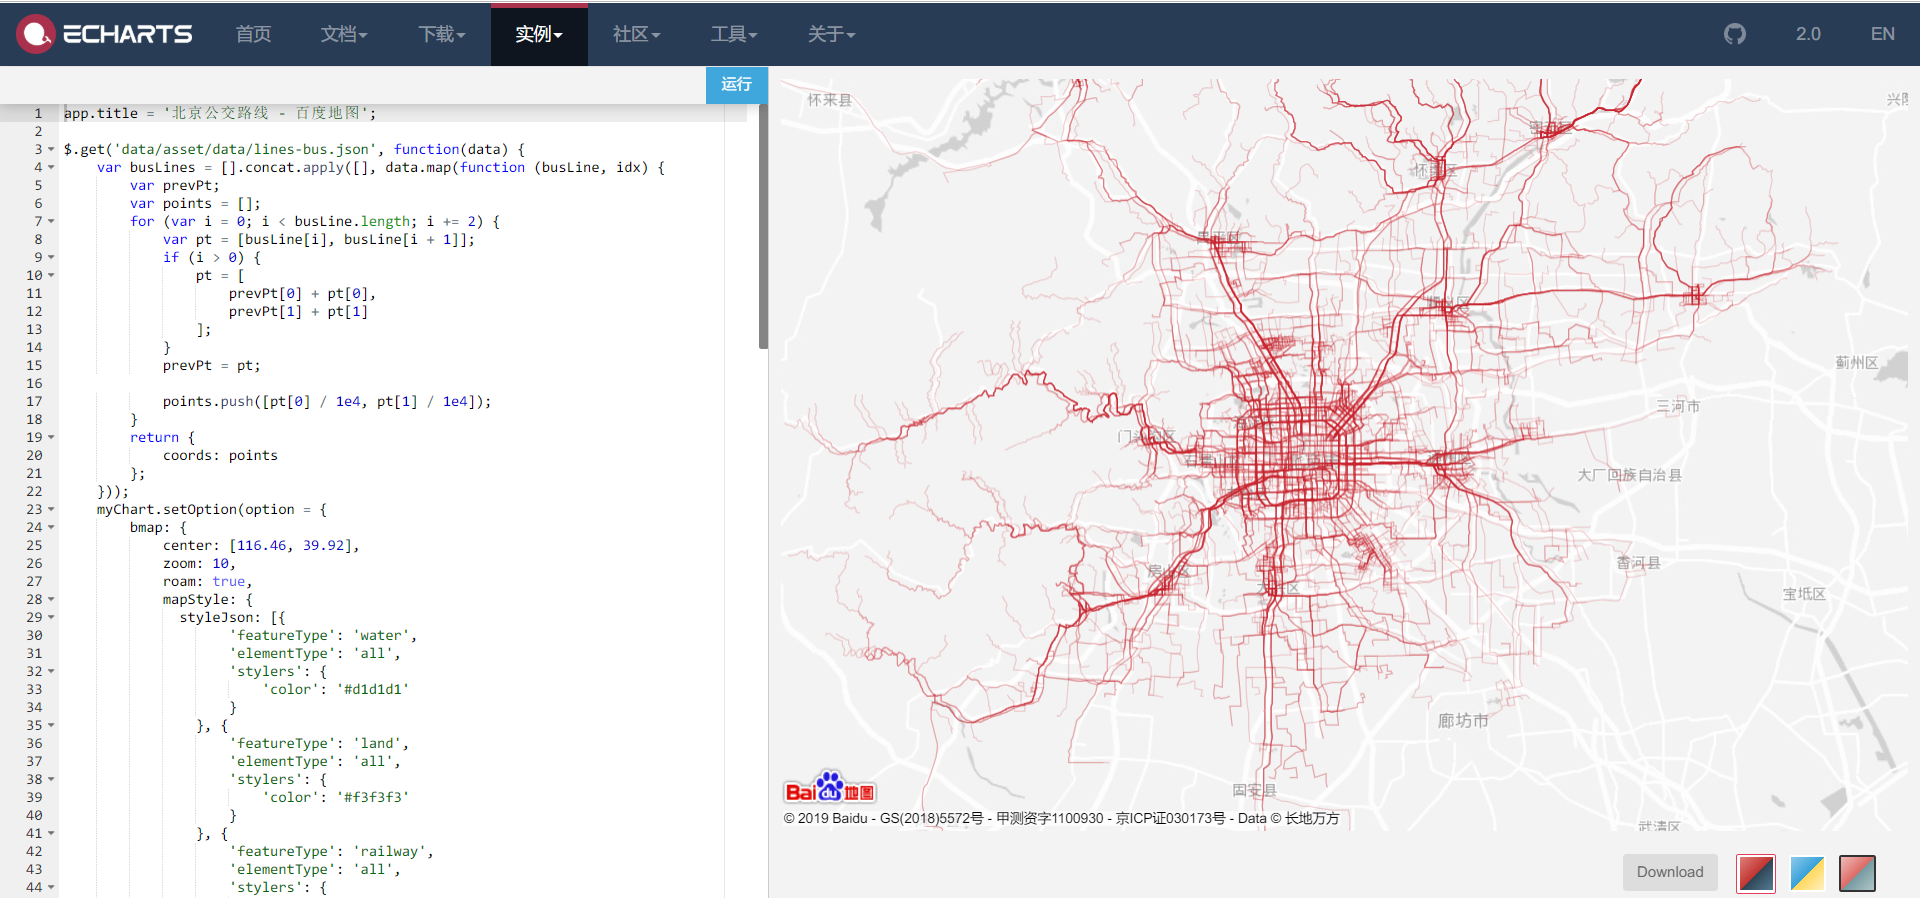Collapse stylers fold at line 38

tap(51, 779)
